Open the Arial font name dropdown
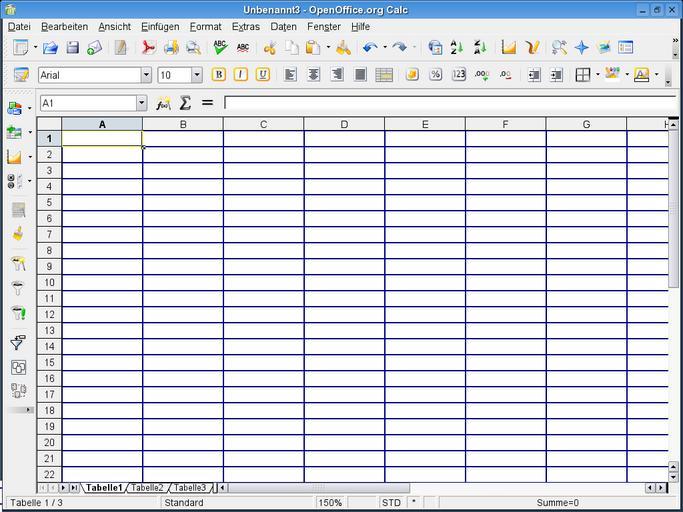Viewport: 683px width, 512px height. point(146,75)
